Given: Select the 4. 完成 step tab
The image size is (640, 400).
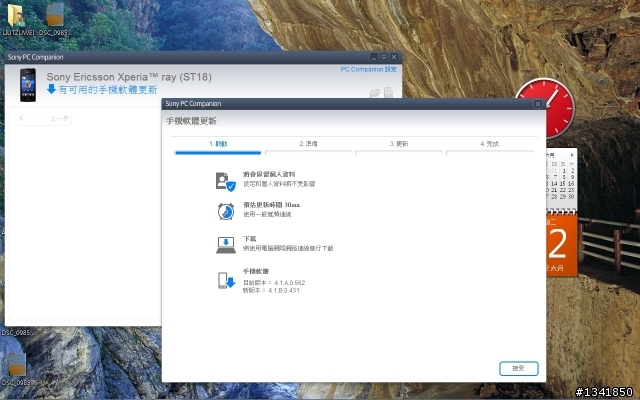Looking at the screenshot, I should 489,144.
